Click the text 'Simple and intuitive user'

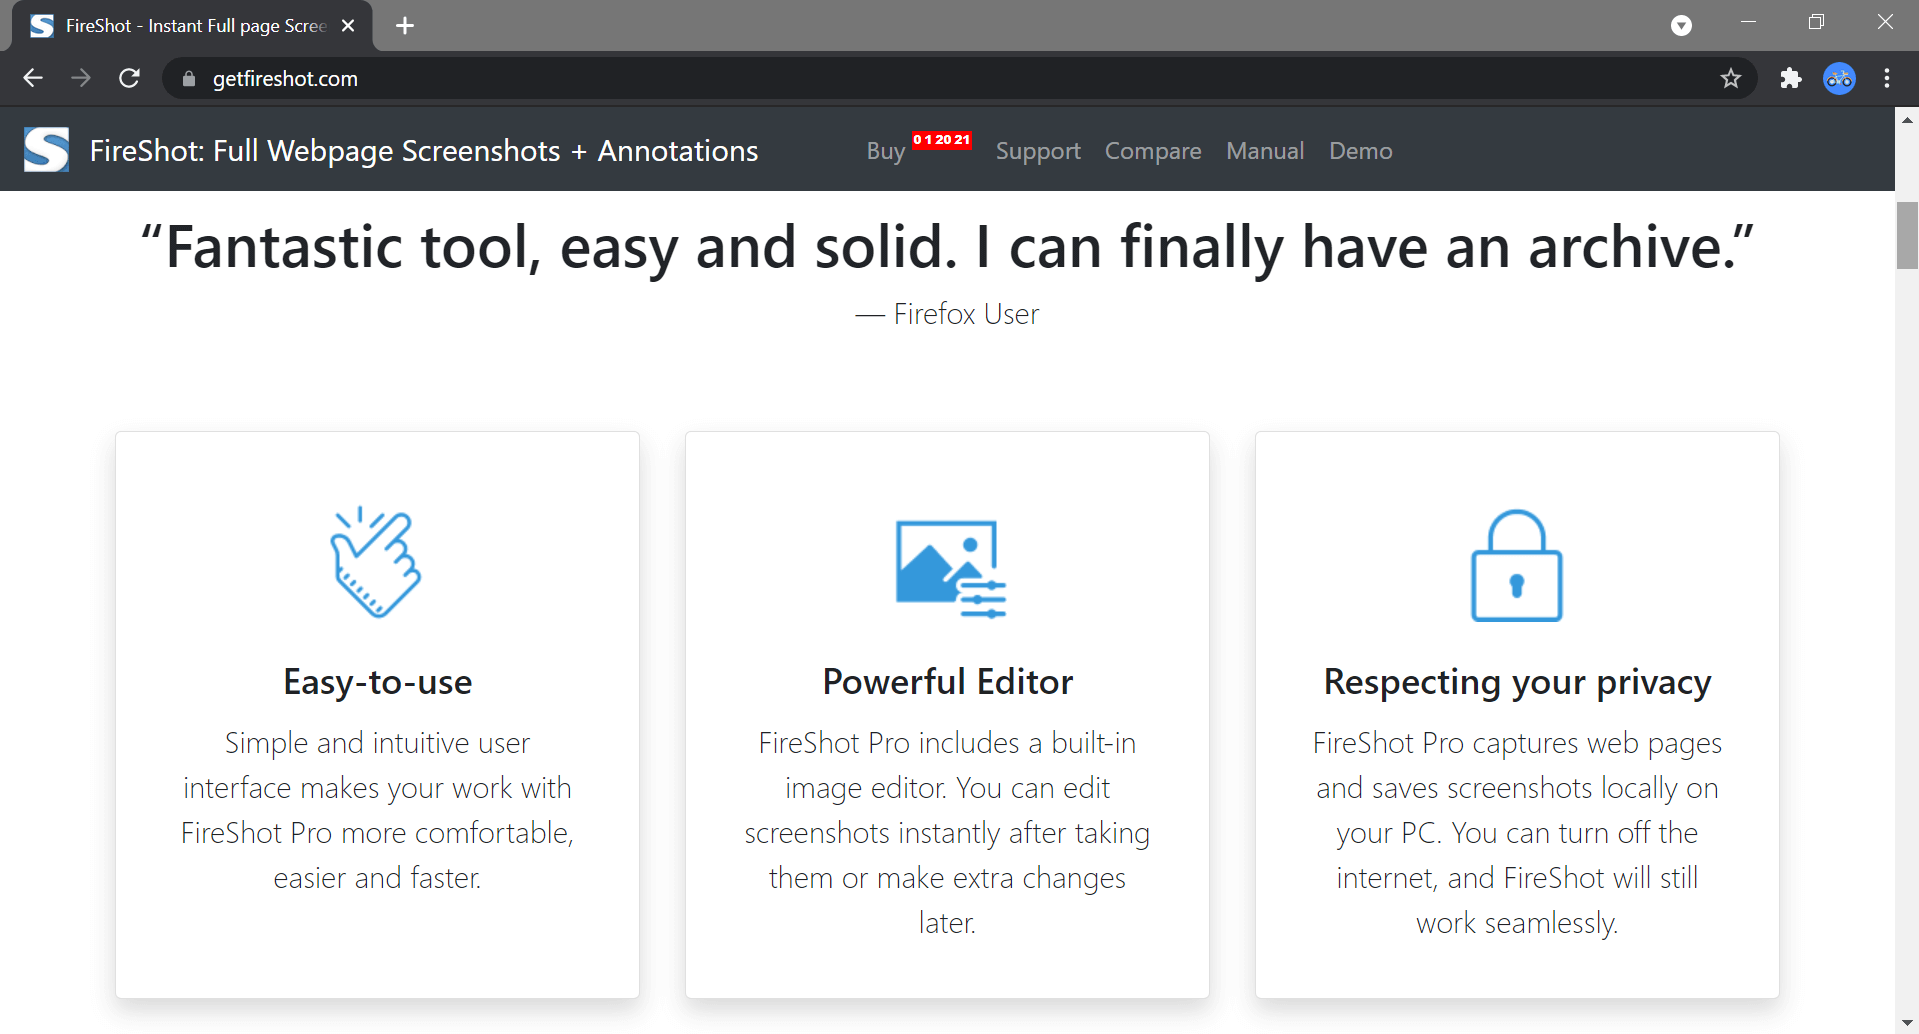pos(377,743)
